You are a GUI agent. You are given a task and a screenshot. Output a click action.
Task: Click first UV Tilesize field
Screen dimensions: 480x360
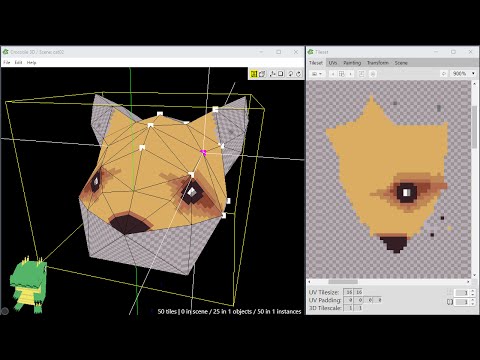point(349,292)
